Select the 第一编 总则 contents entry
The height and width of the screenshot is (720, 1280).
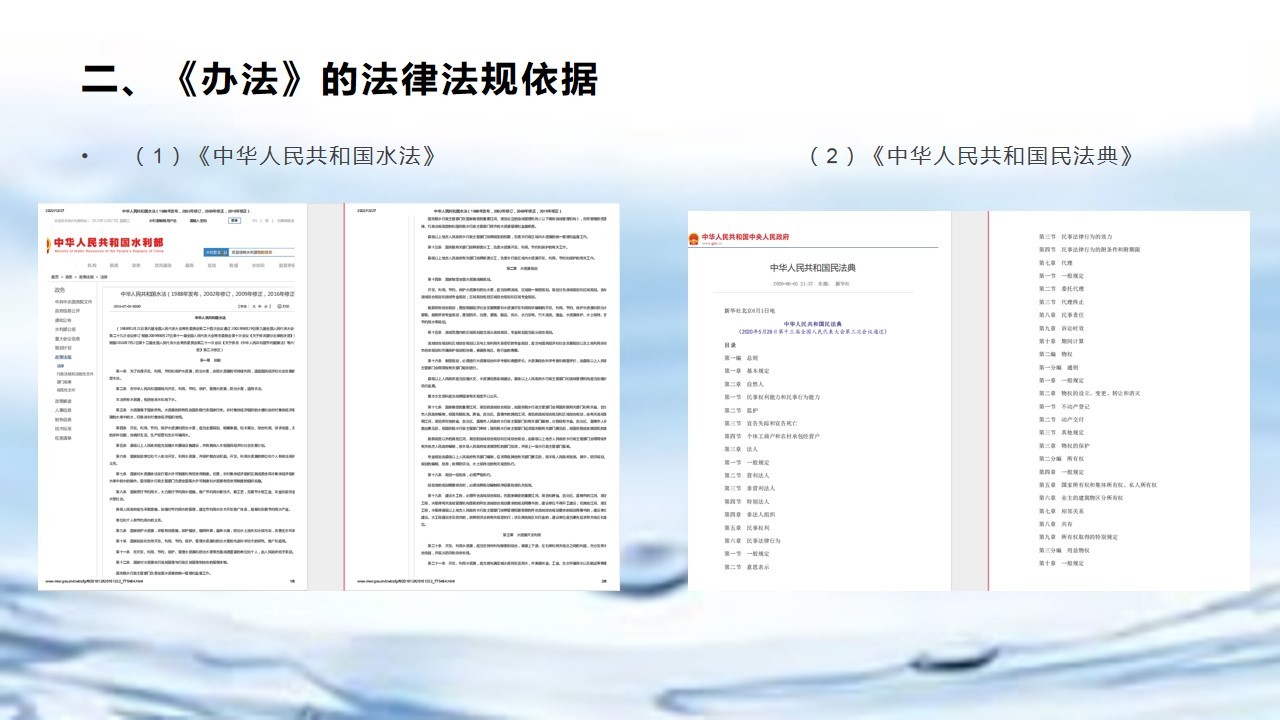741,357
